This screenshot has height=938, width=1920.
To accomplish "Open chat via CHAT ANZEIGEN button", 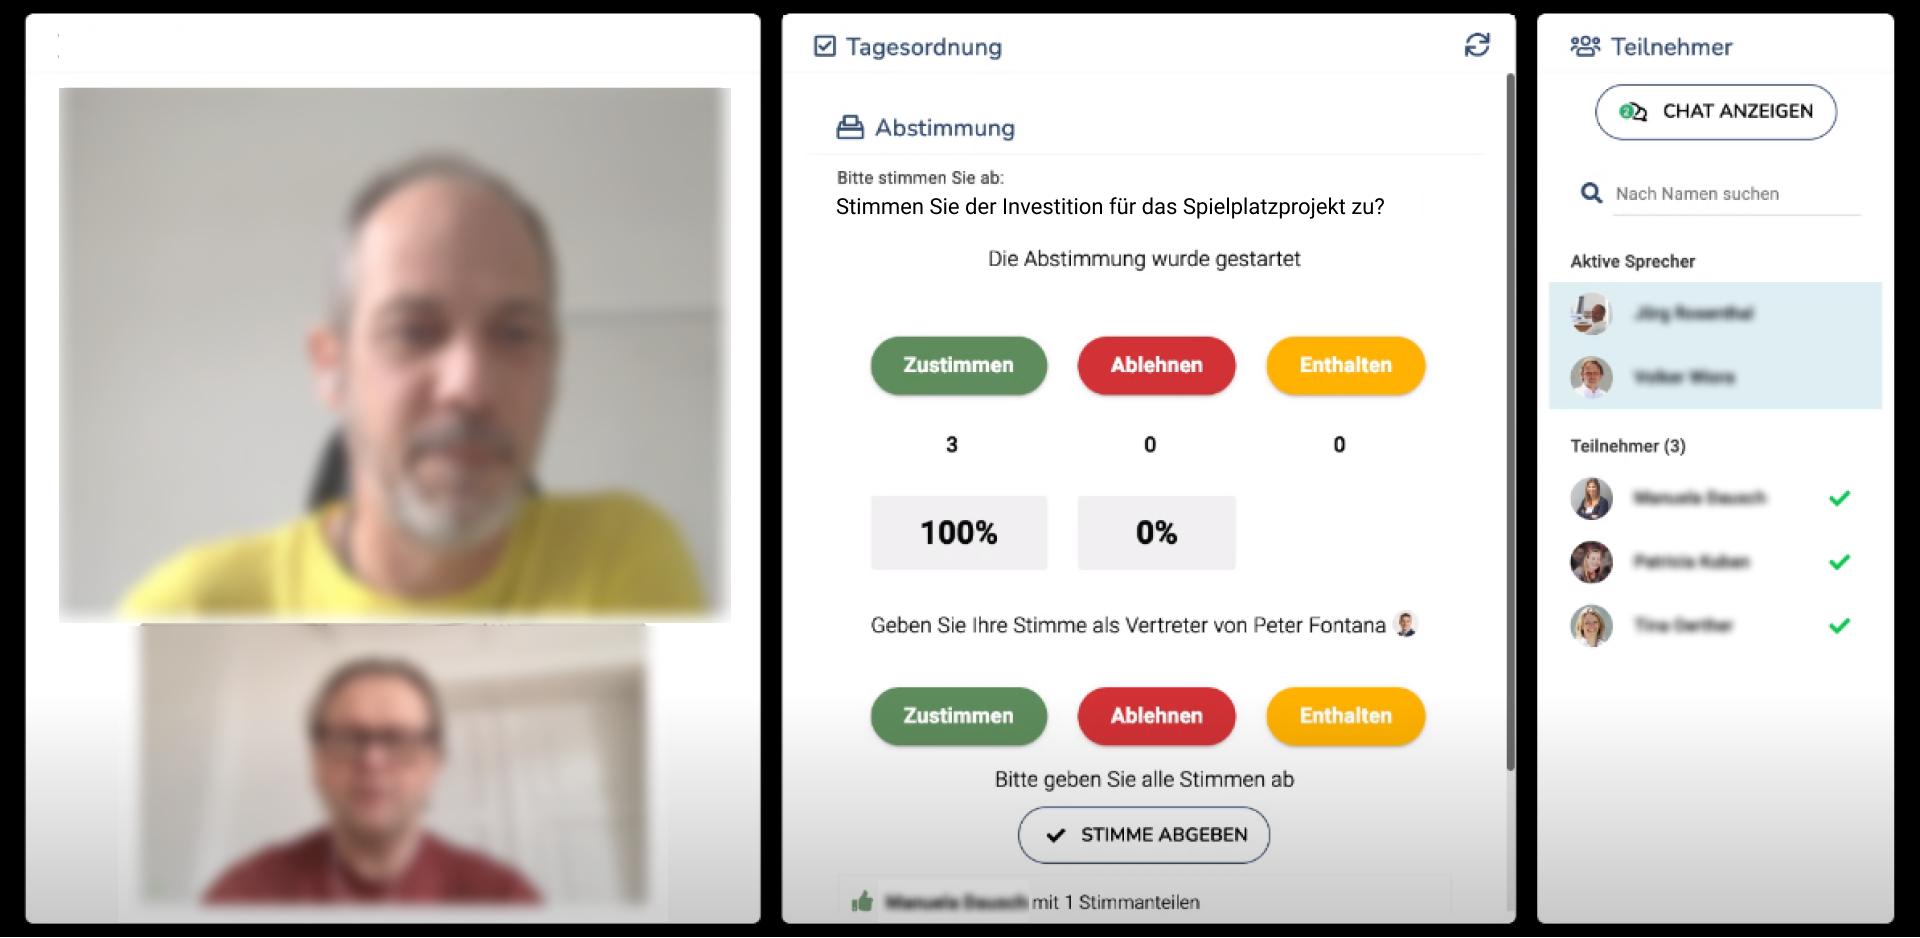I will click(1716, 112).
